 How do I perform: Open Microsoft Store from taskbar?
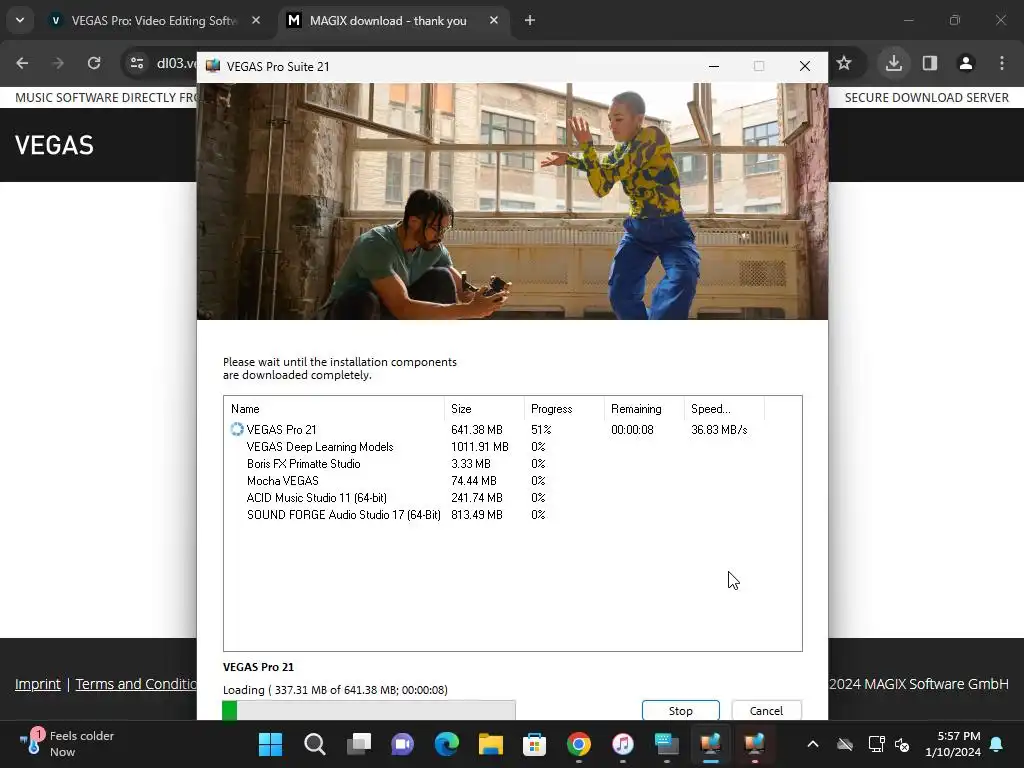point(534,744)
